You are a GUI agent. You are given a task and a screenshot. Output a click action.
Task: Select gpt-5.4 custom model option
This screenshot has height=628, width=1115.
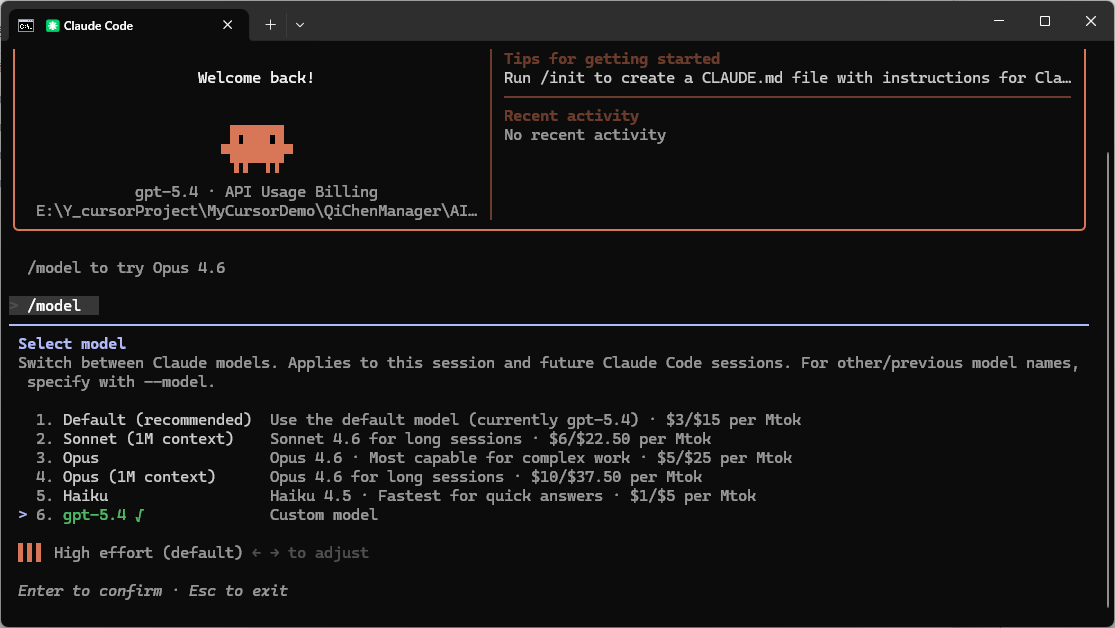pos(207,515)
